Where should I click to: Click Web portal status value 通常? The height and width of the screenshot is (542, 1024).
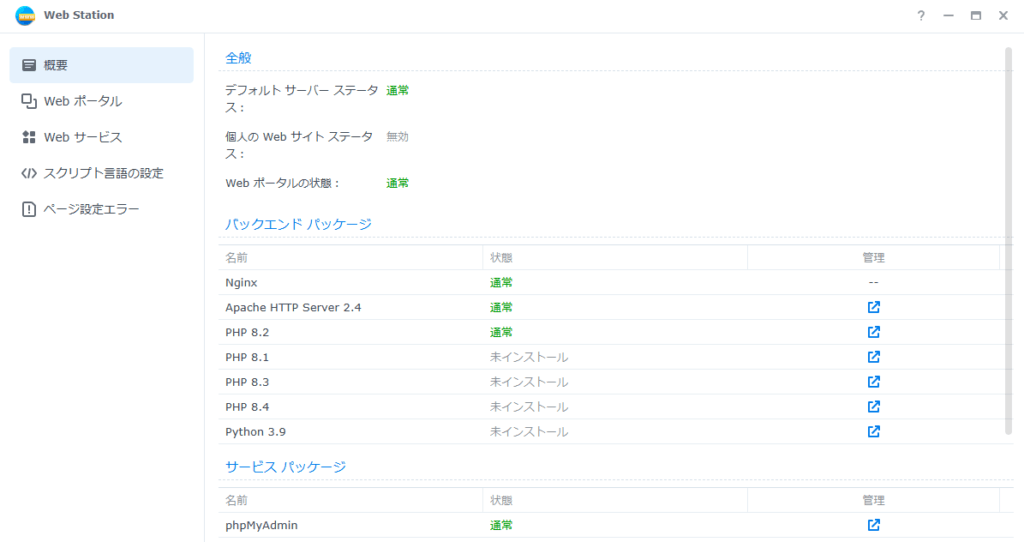[x=398, y=183]
